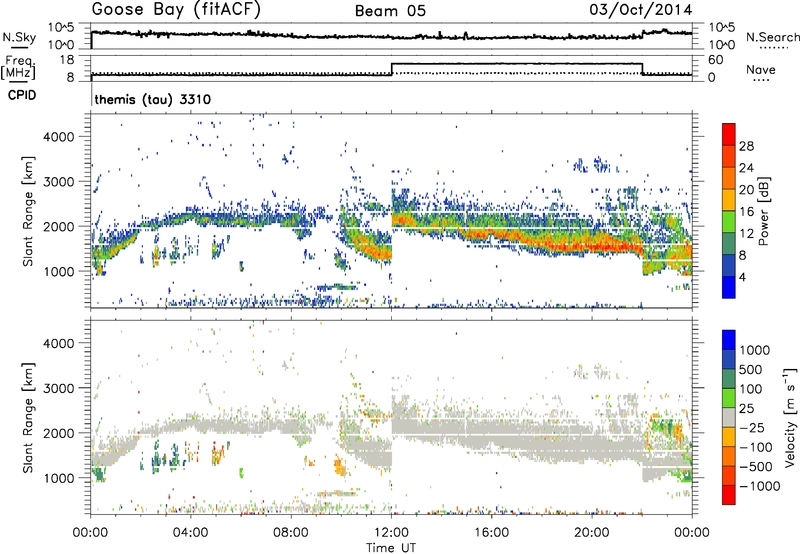The image size is (800, 554).
Task: Click the 'Beam 05' label
Action: click(x=390, y=11)
